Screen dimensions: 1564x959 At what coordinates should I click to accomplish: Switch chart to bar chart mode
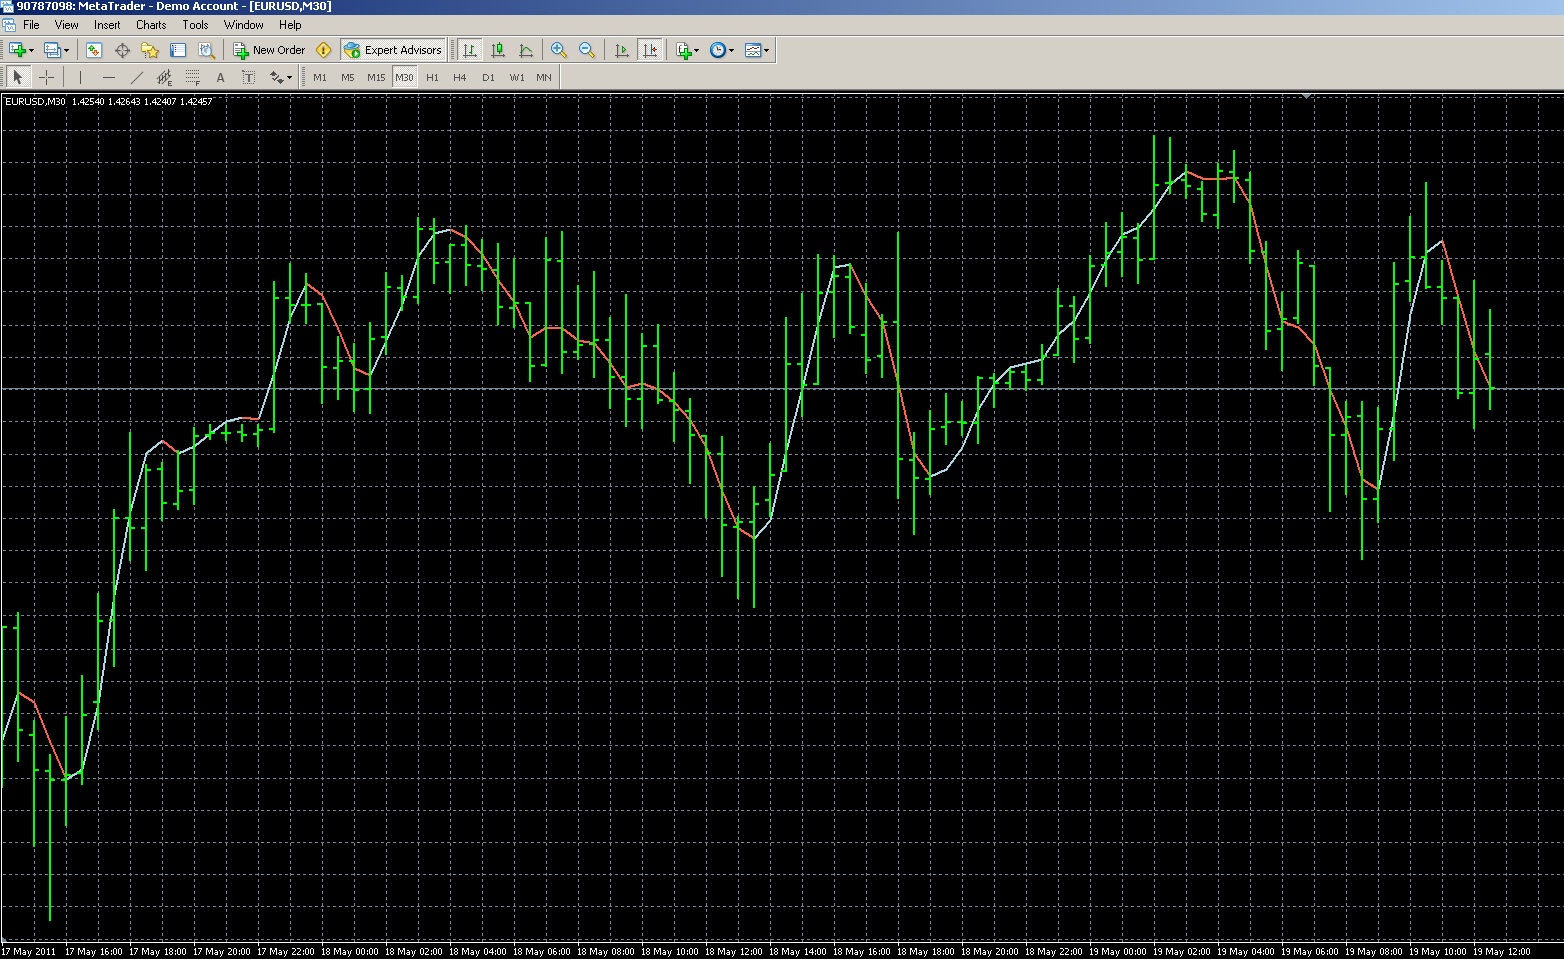click(470, 50)
